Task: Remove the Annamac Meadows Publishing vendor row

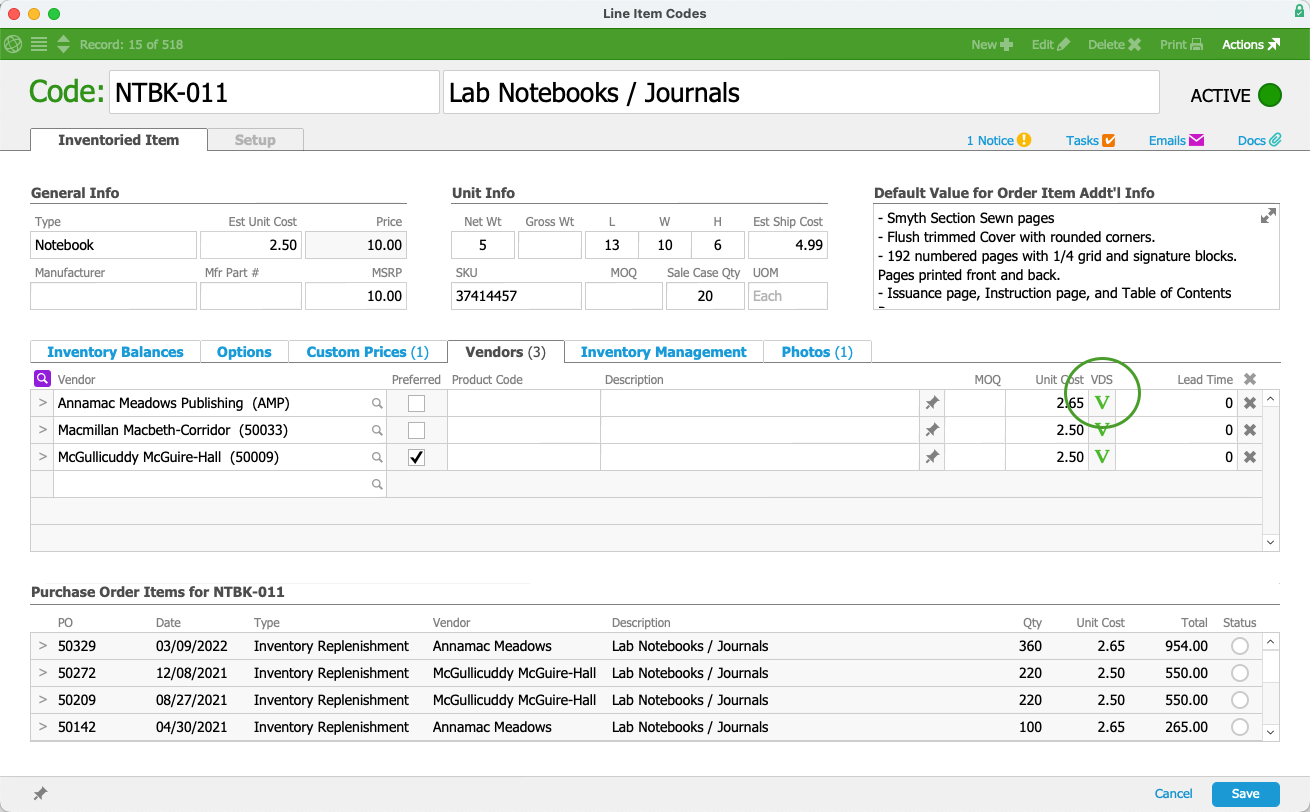Action: [1249, 403]
